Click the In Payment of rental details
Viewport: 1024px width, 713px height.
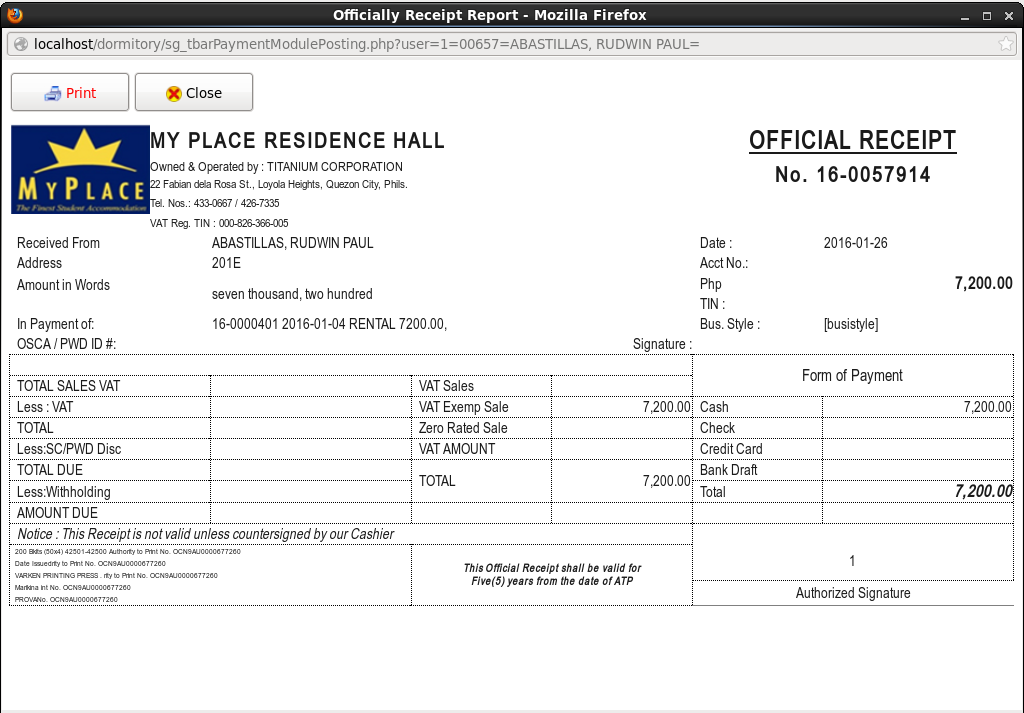tap(329, 324)
